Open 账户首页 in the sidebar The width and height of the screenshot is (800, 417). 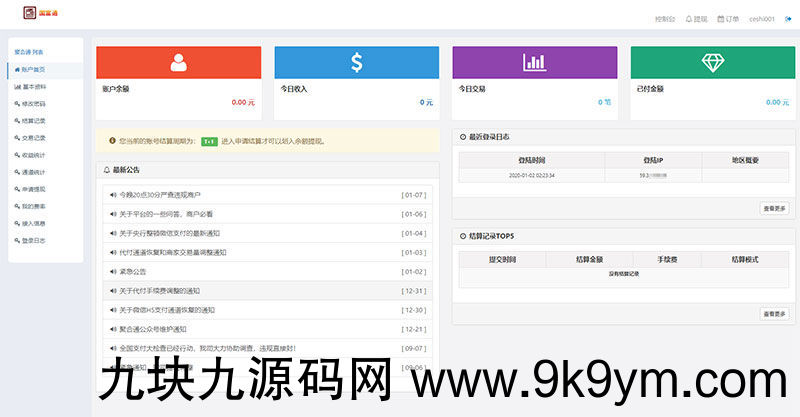(x=32, y=70)
